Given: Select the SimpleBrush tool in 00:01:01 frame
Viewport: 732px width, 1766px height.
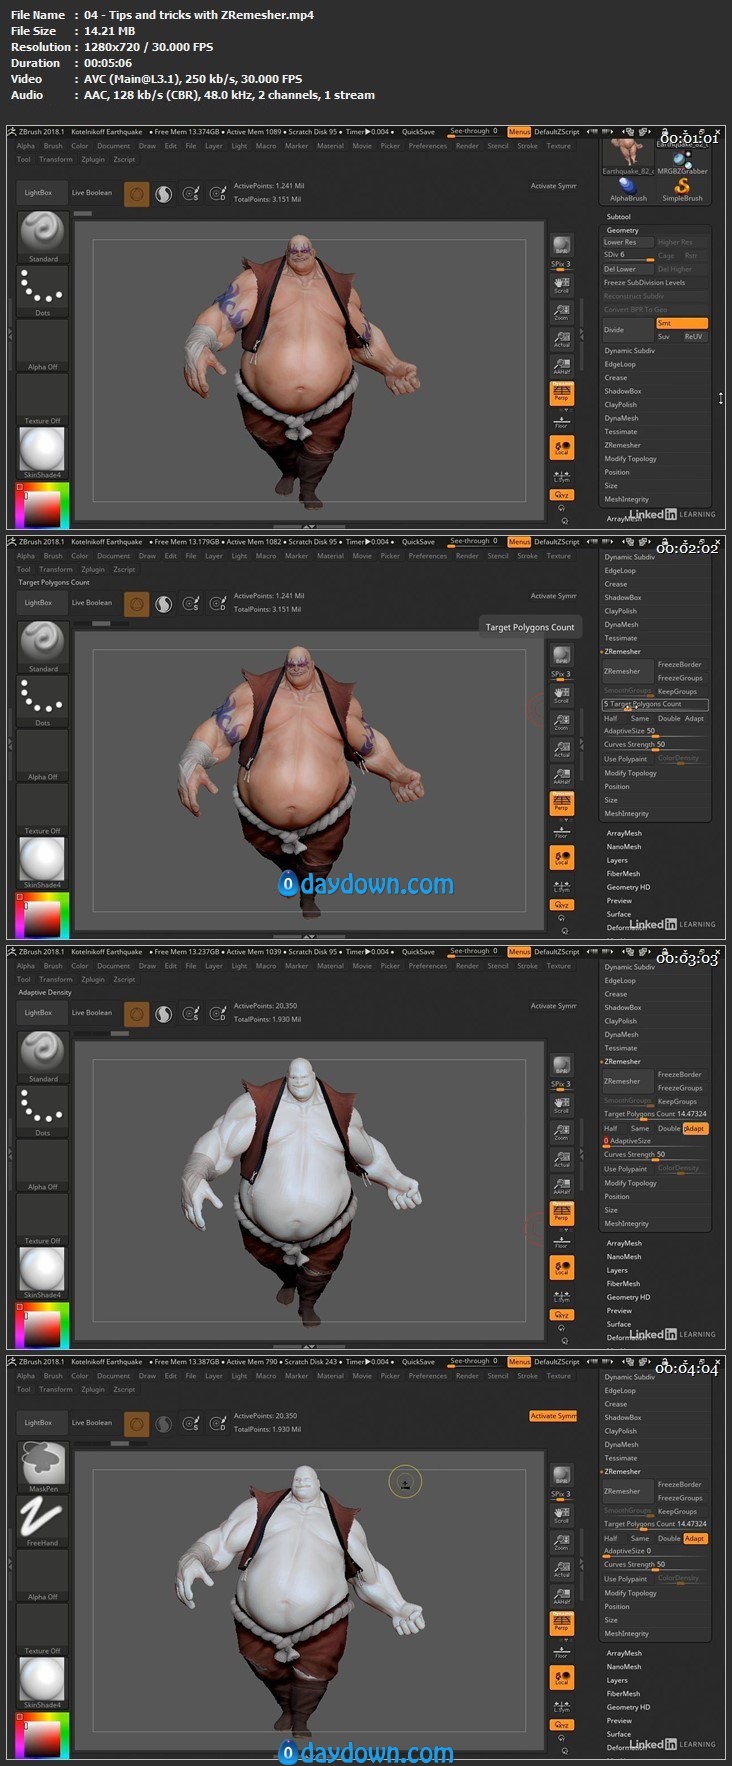Looking at the screenshot, I should pos(682,188).
